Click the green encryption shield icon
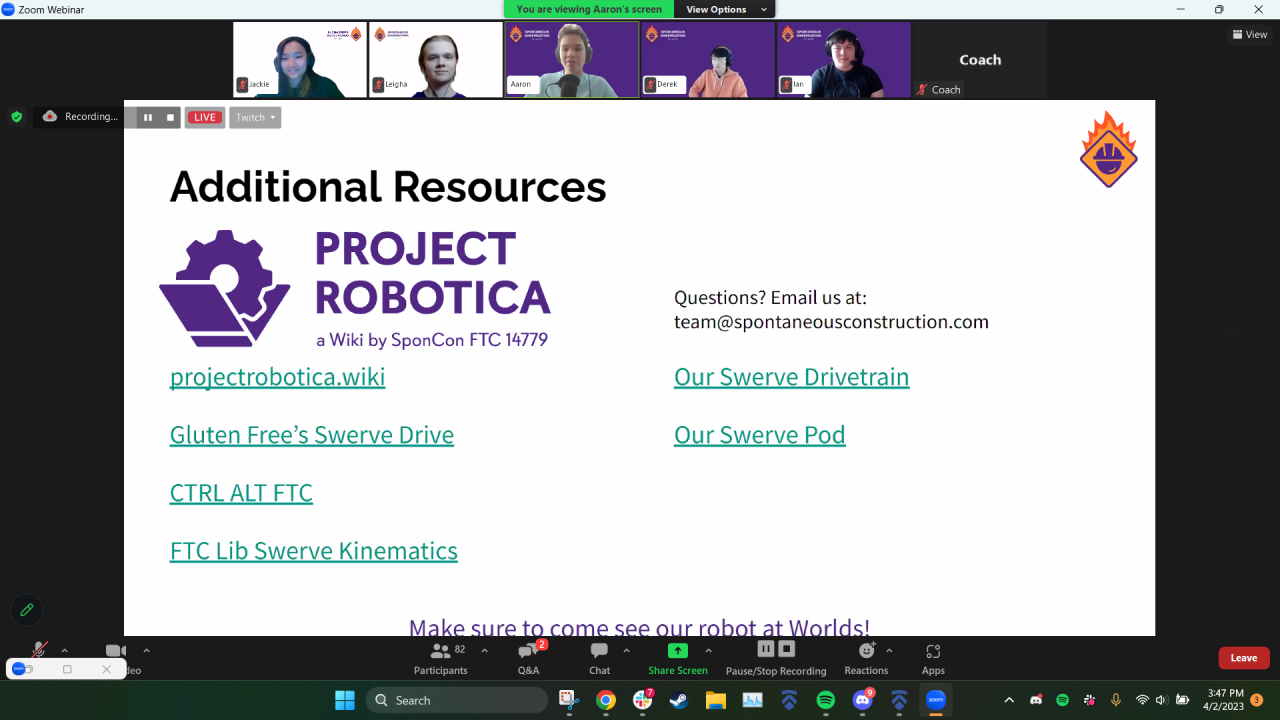This screenshot has width=1280, height=720. [16, 117]
